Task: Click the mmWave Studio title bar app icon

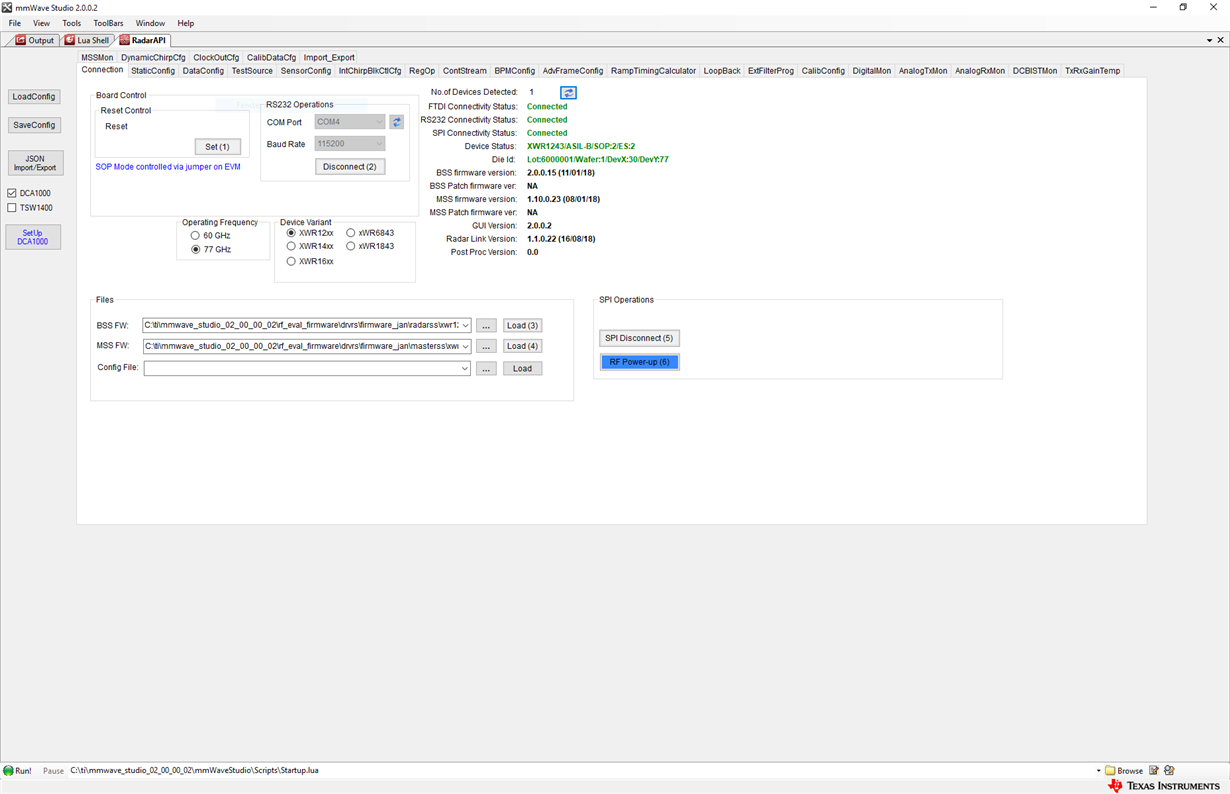Action: [x=7, y=7]
